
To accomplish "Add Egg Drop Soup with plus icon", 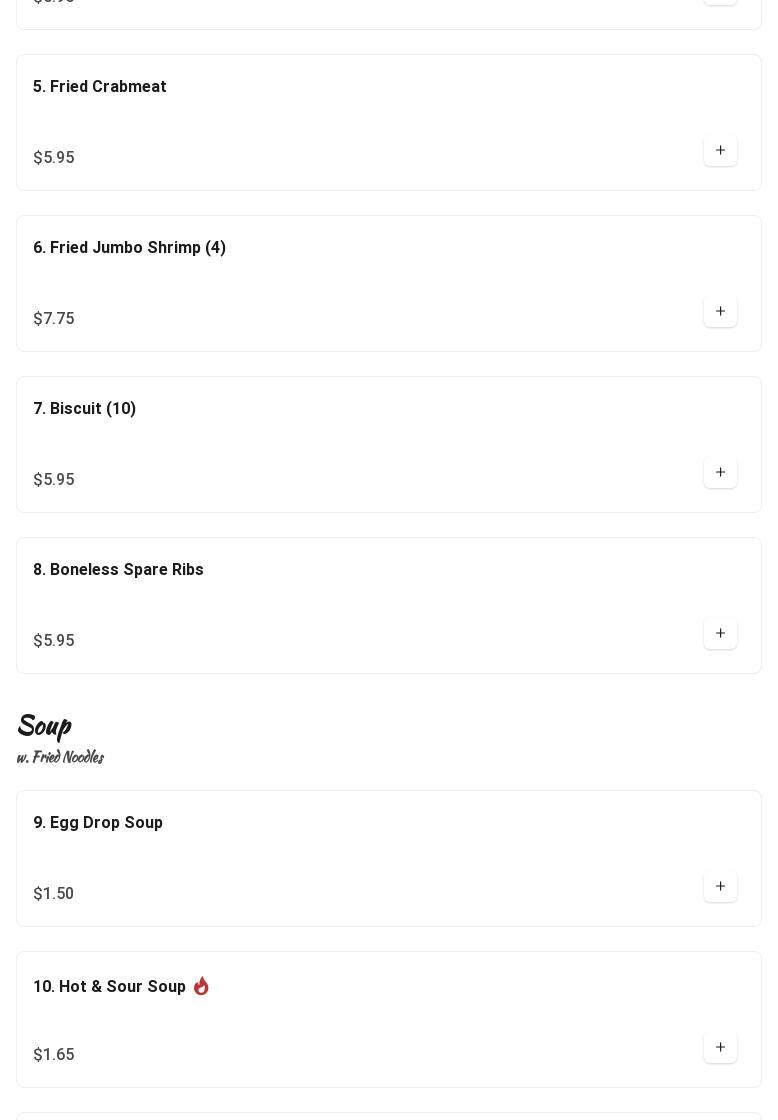I will coord(720,887).
